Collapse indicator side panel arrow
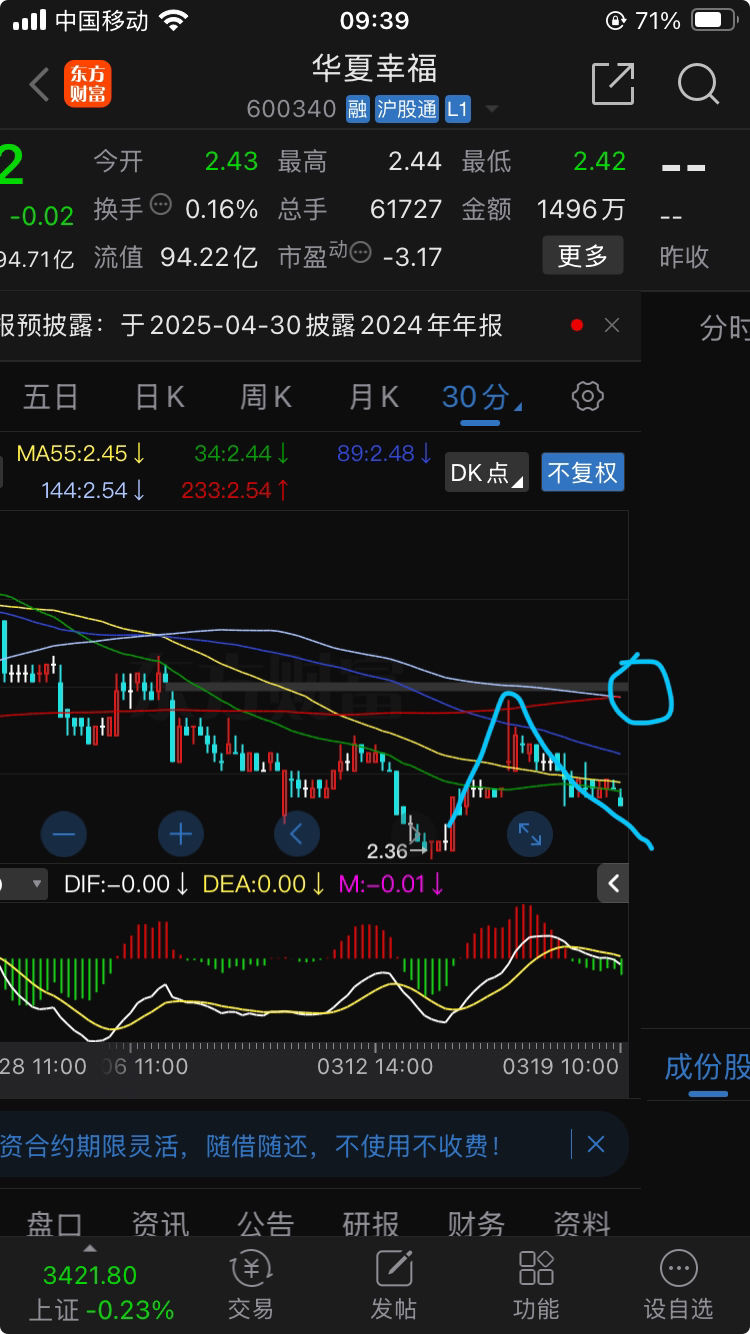Screen dimensions: 750x1334 click(x=613, y=884)
